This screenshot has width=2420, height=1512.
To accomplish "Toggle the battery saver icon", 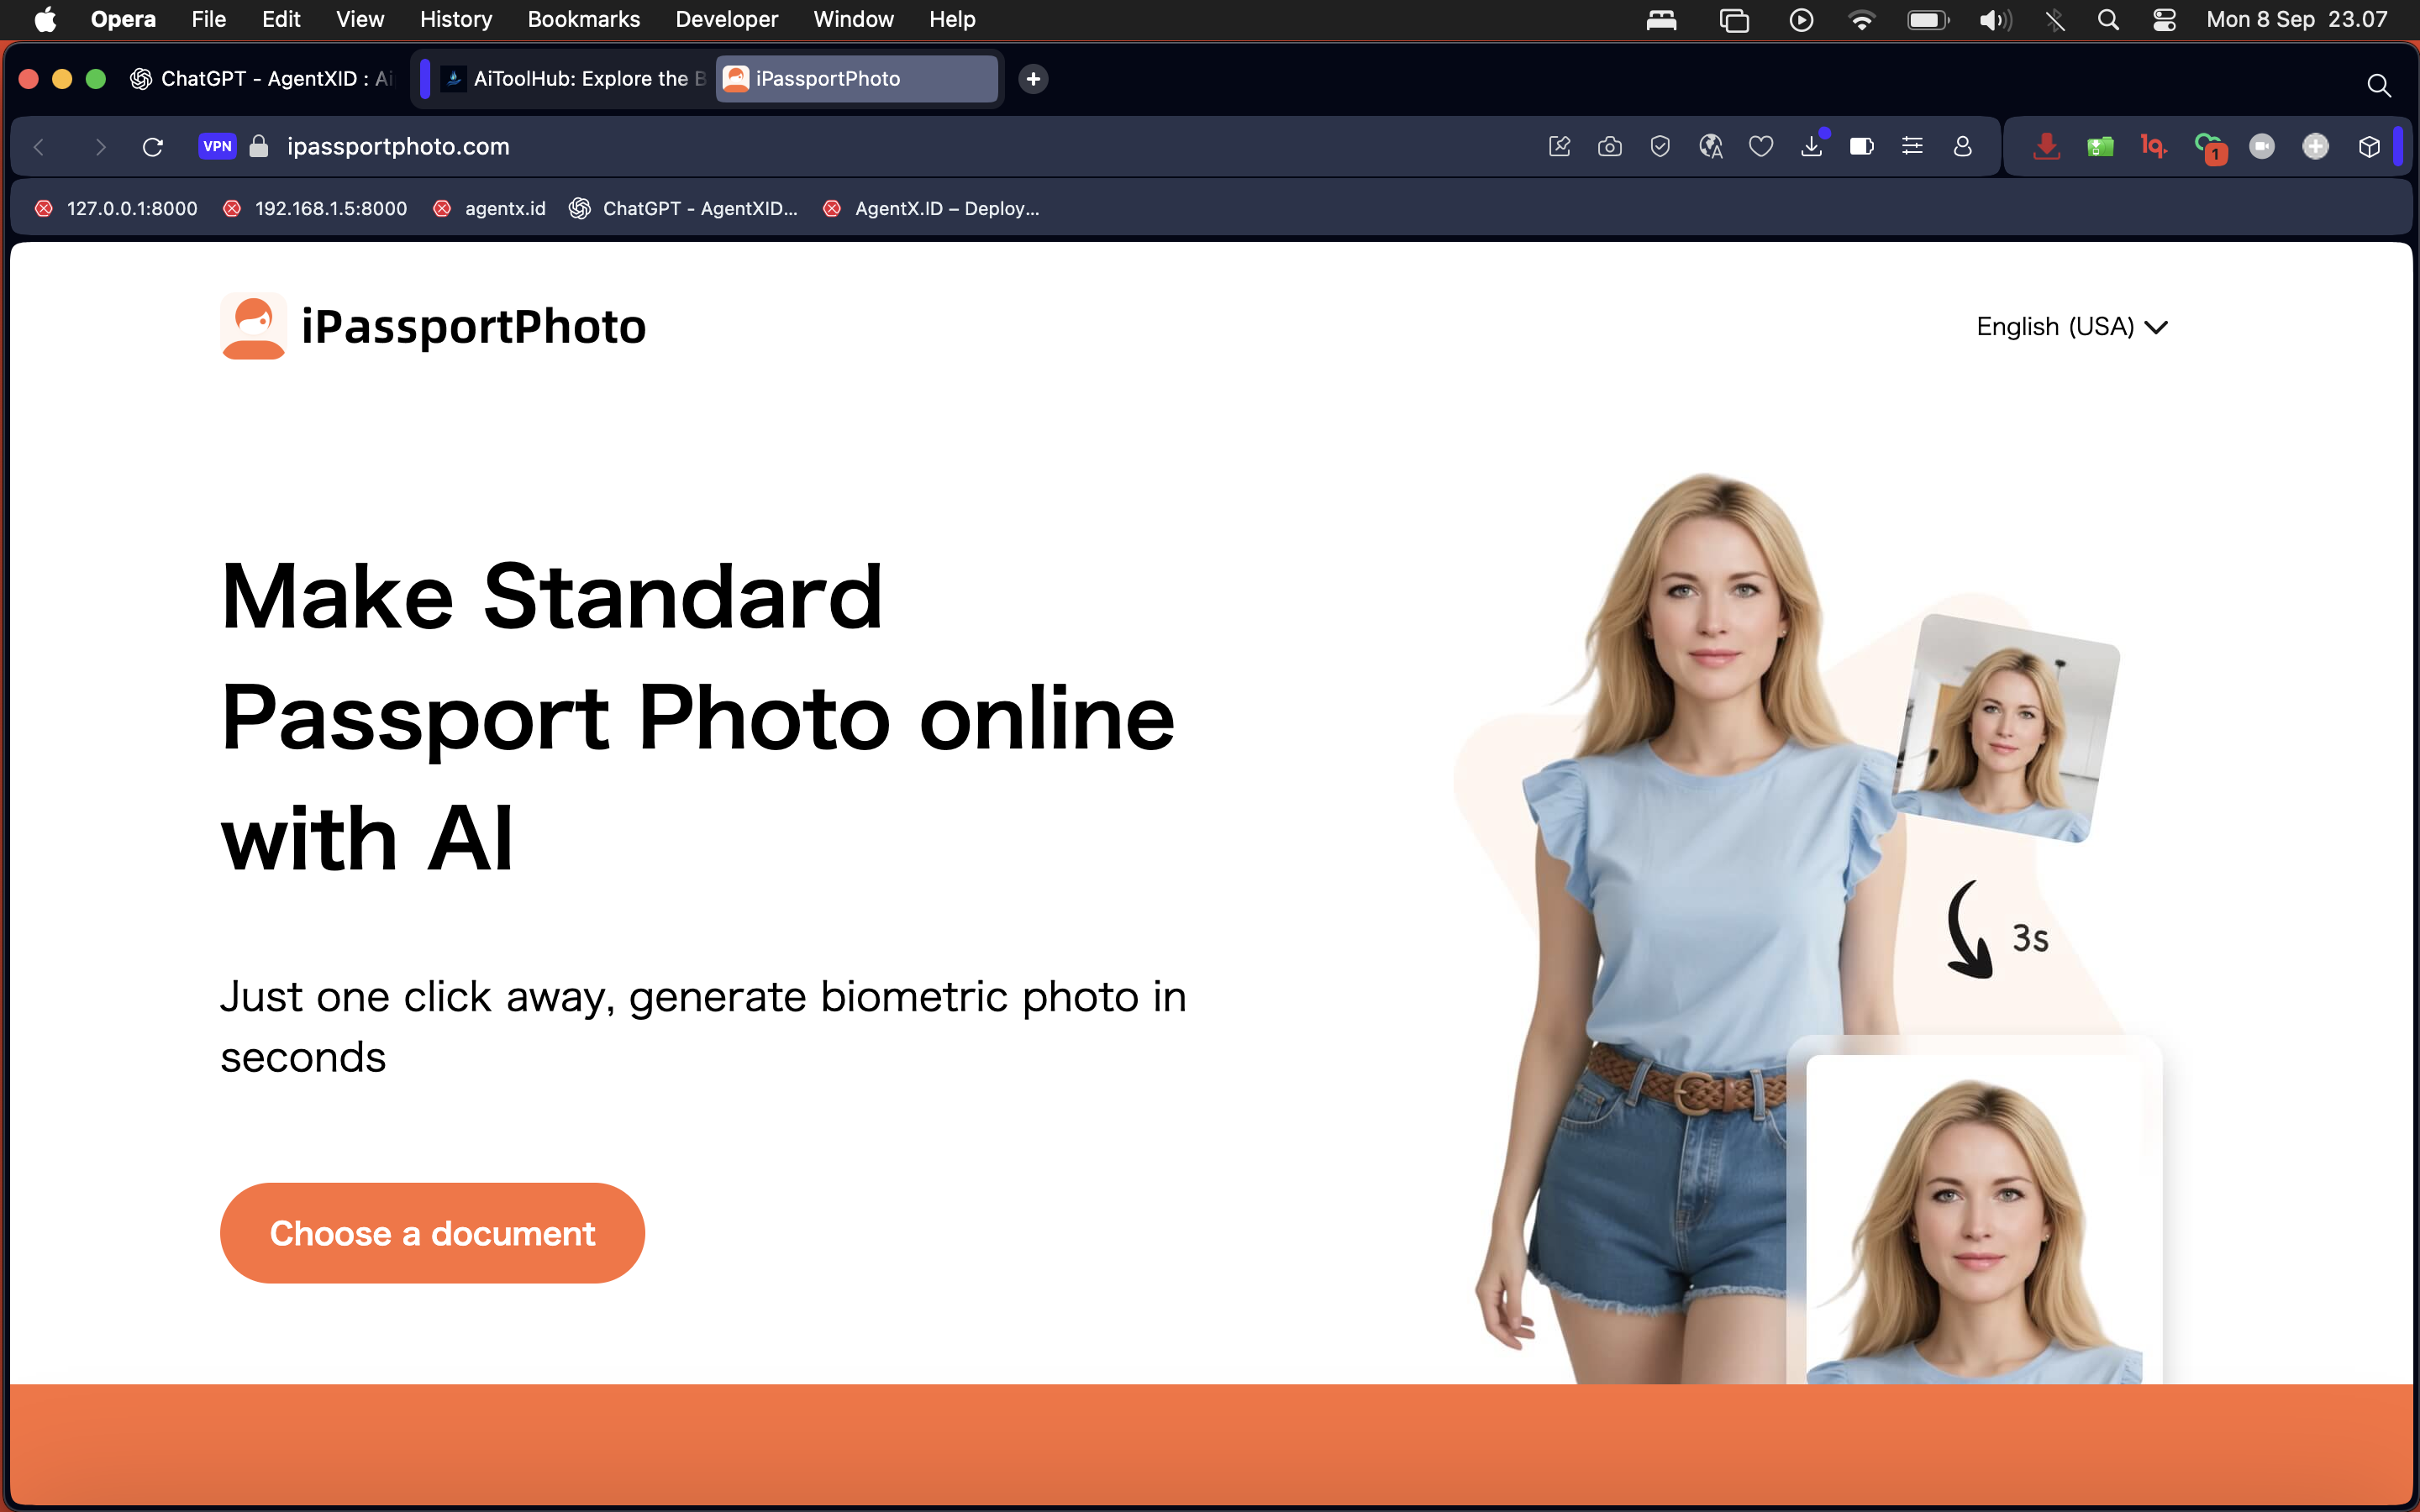I will tap(1861, 147).
